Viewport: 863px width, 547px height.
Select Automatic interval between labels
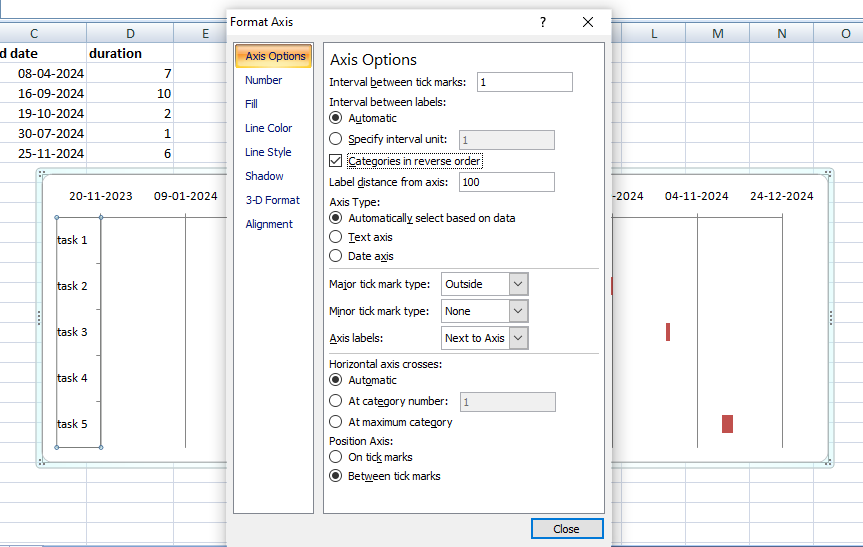[x=335, y=118]
